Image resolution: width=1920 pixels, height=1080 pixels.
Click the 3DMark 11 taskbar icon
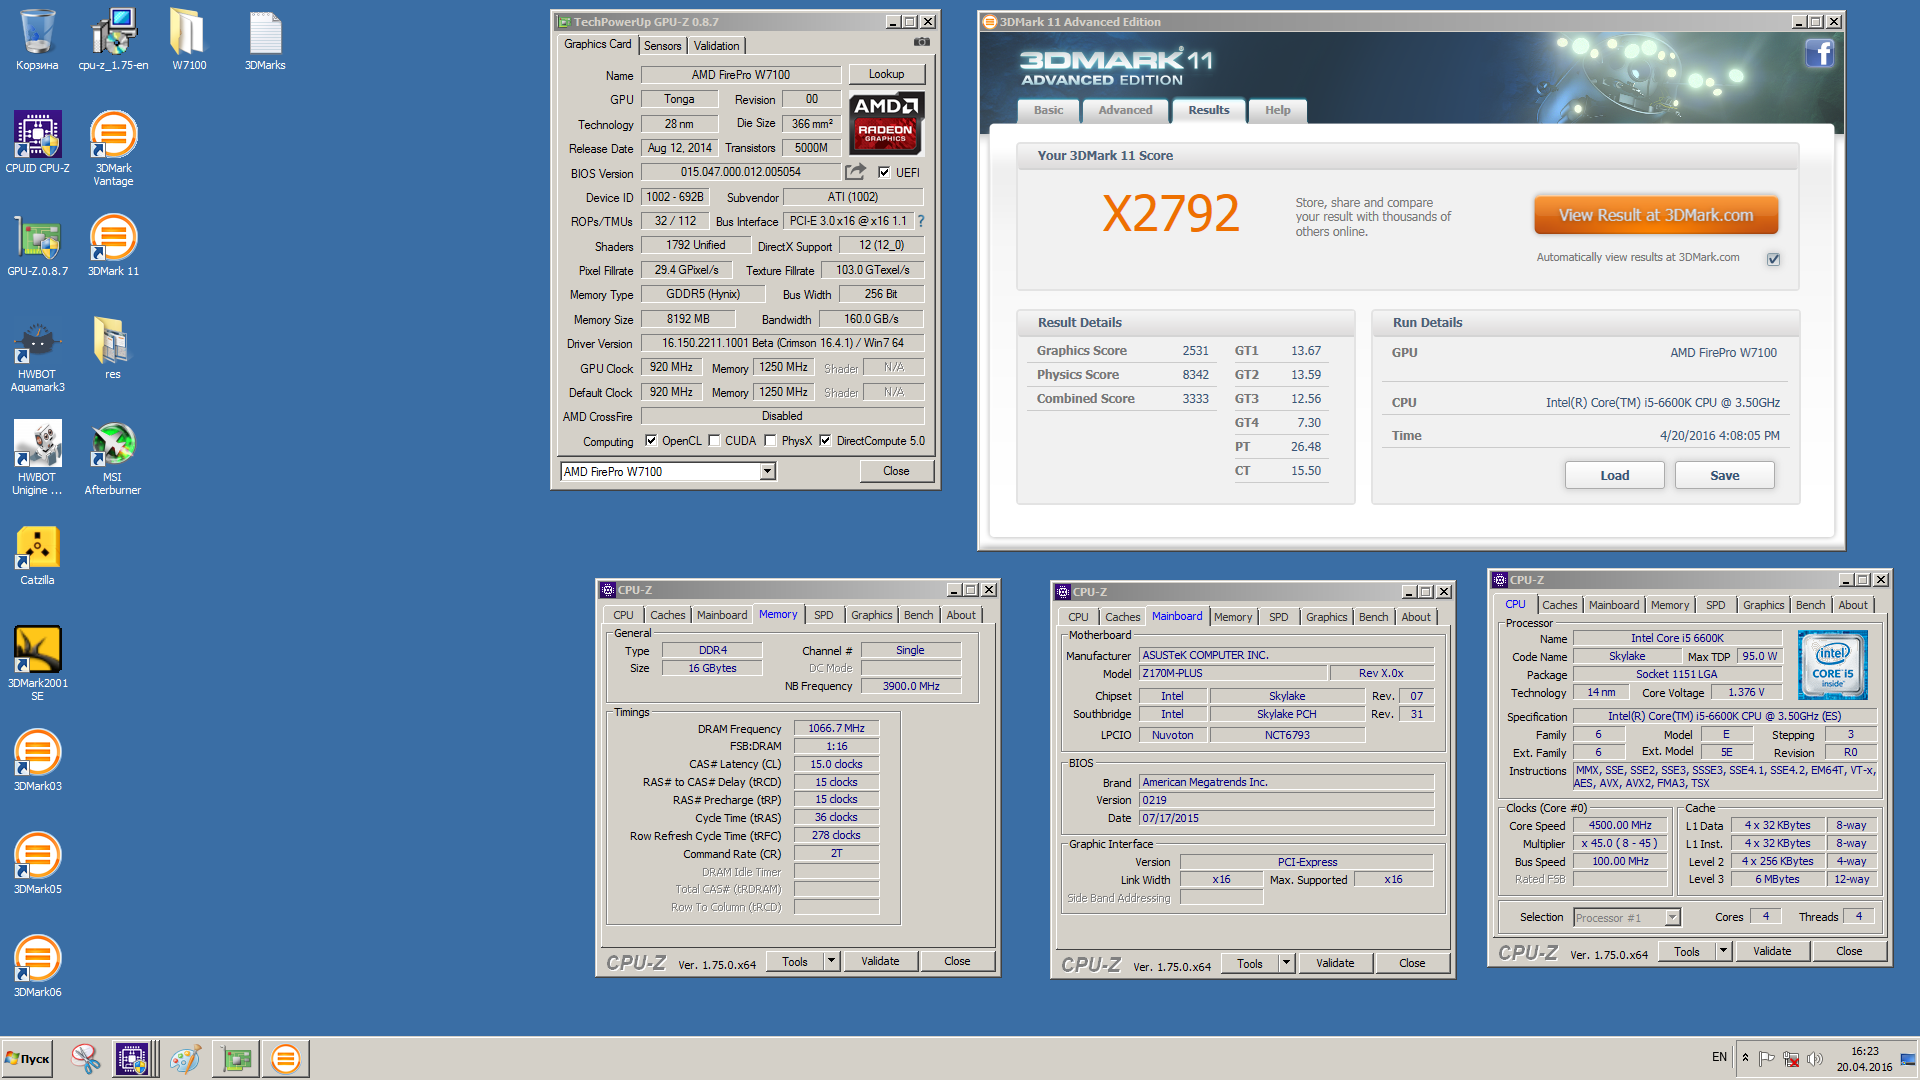286,1059
